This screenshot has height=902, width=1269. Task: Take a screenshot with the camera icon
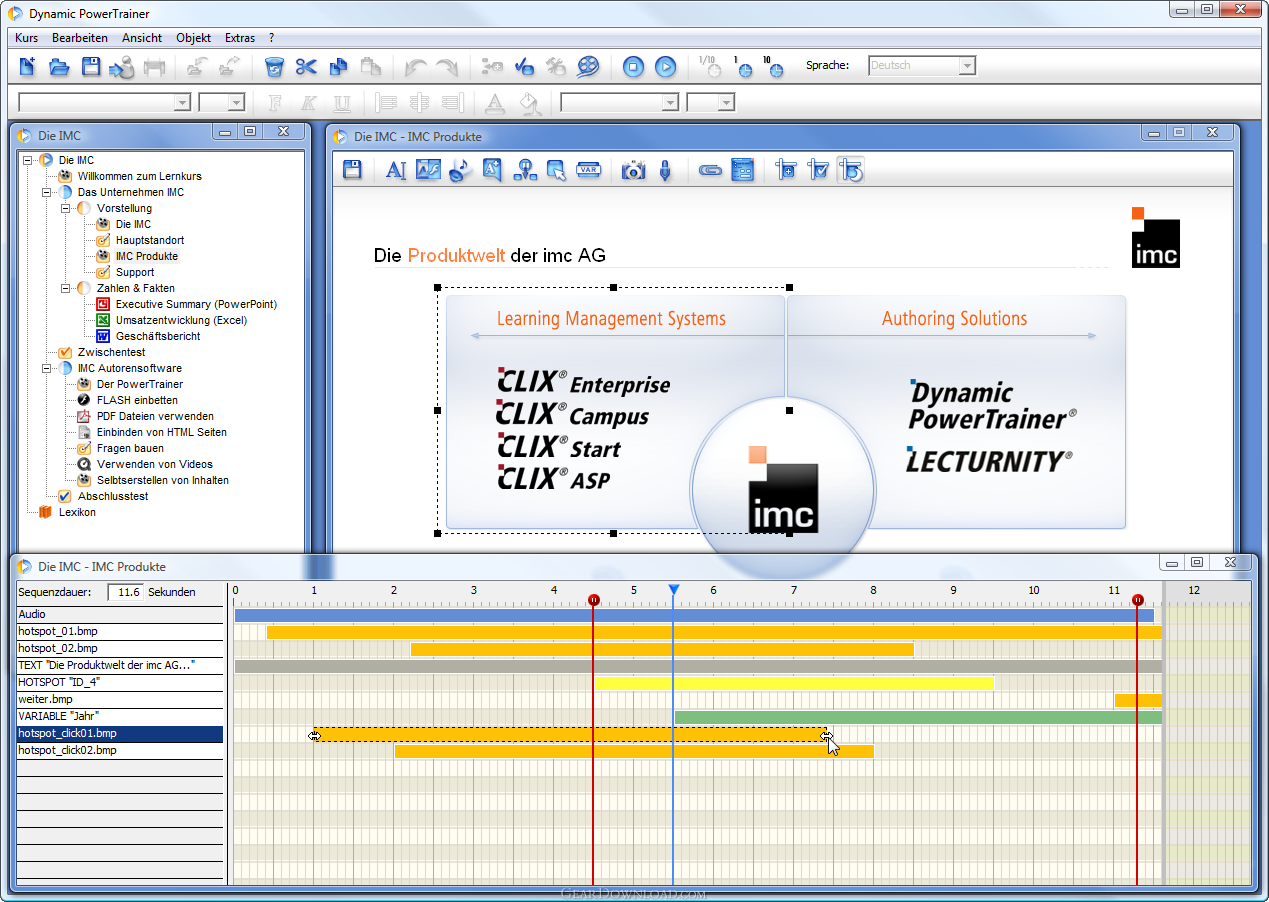pos(633,170)
